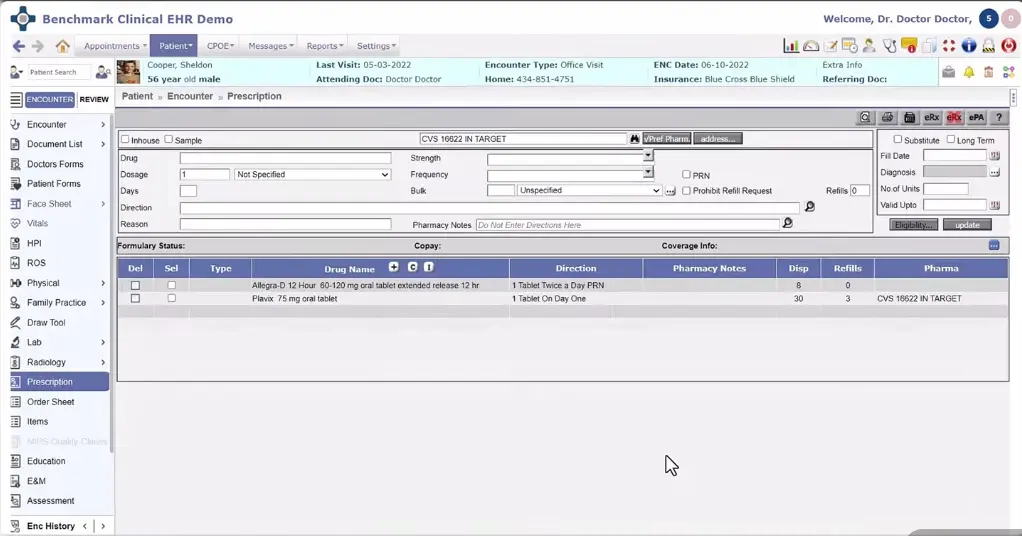Click the advanced patient search icon
The height and width of the screenshot is (536, 1022).
(x=102, y=72)
